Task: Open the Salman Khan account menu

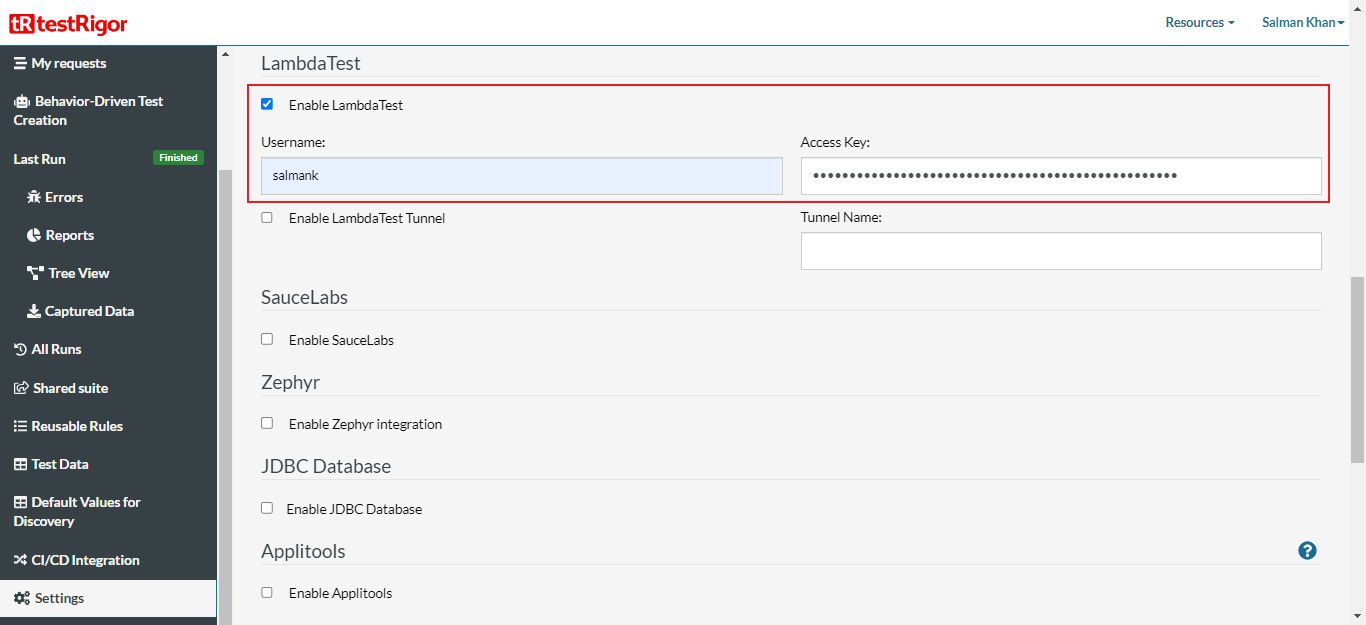Action: click(x=1300, y=21)
